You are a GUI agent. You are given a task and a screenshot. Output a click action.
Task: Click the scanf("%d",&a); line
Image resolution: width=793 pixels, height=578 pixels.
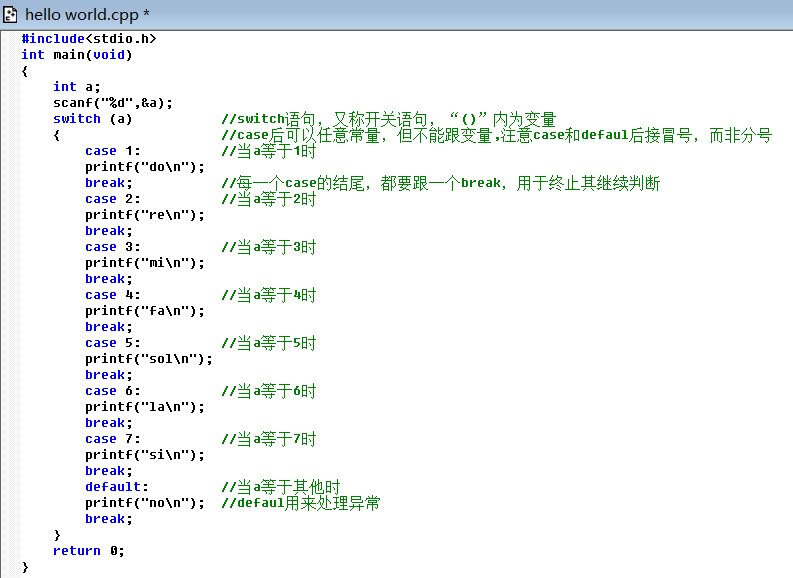(x=113, y=103)
